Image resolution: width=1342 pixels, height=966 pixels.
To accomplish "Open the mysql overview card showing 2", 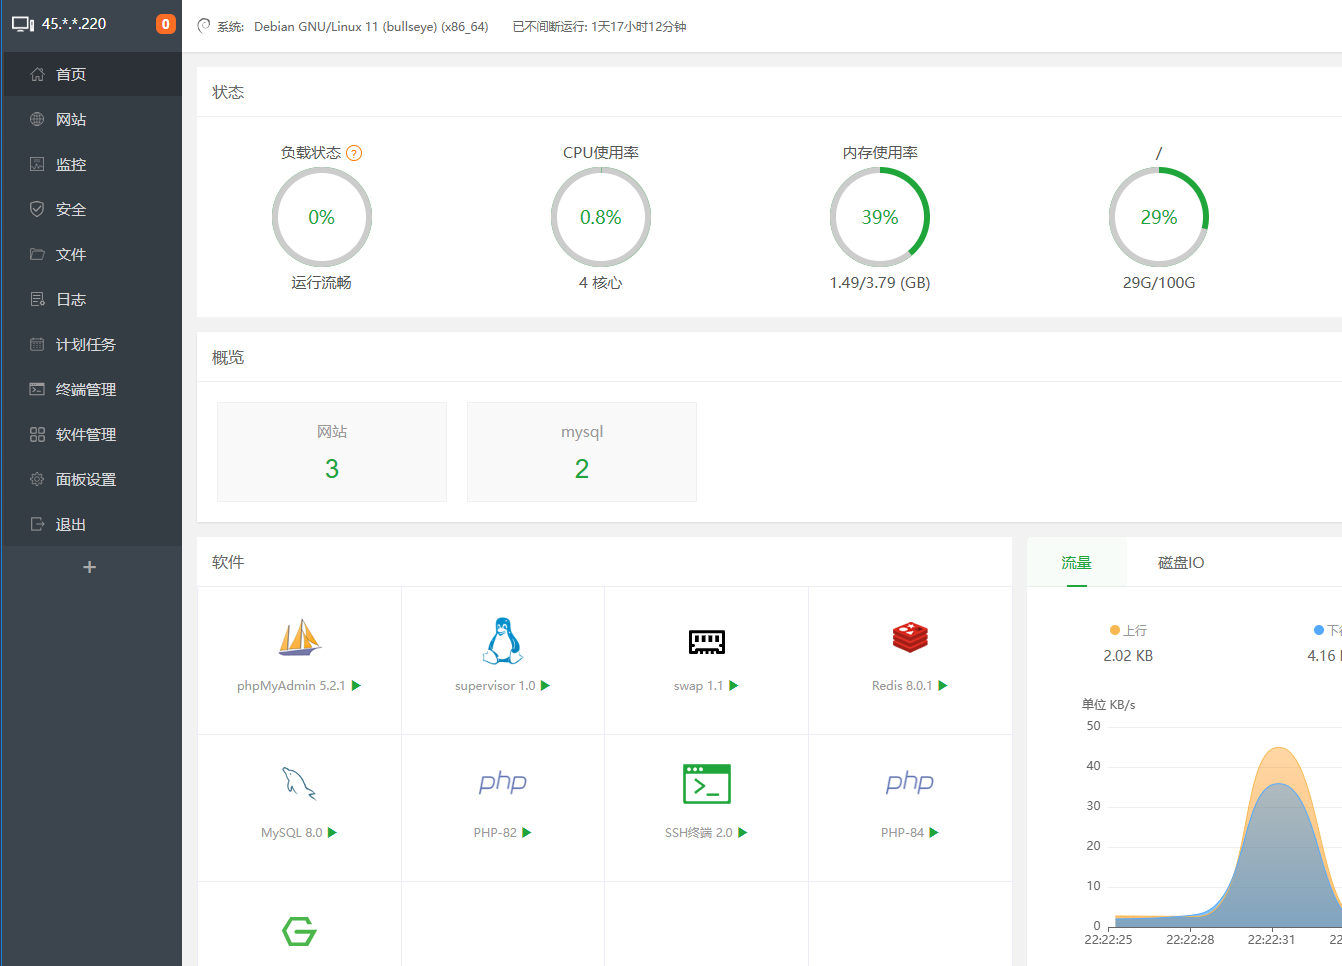I will 582,452.
